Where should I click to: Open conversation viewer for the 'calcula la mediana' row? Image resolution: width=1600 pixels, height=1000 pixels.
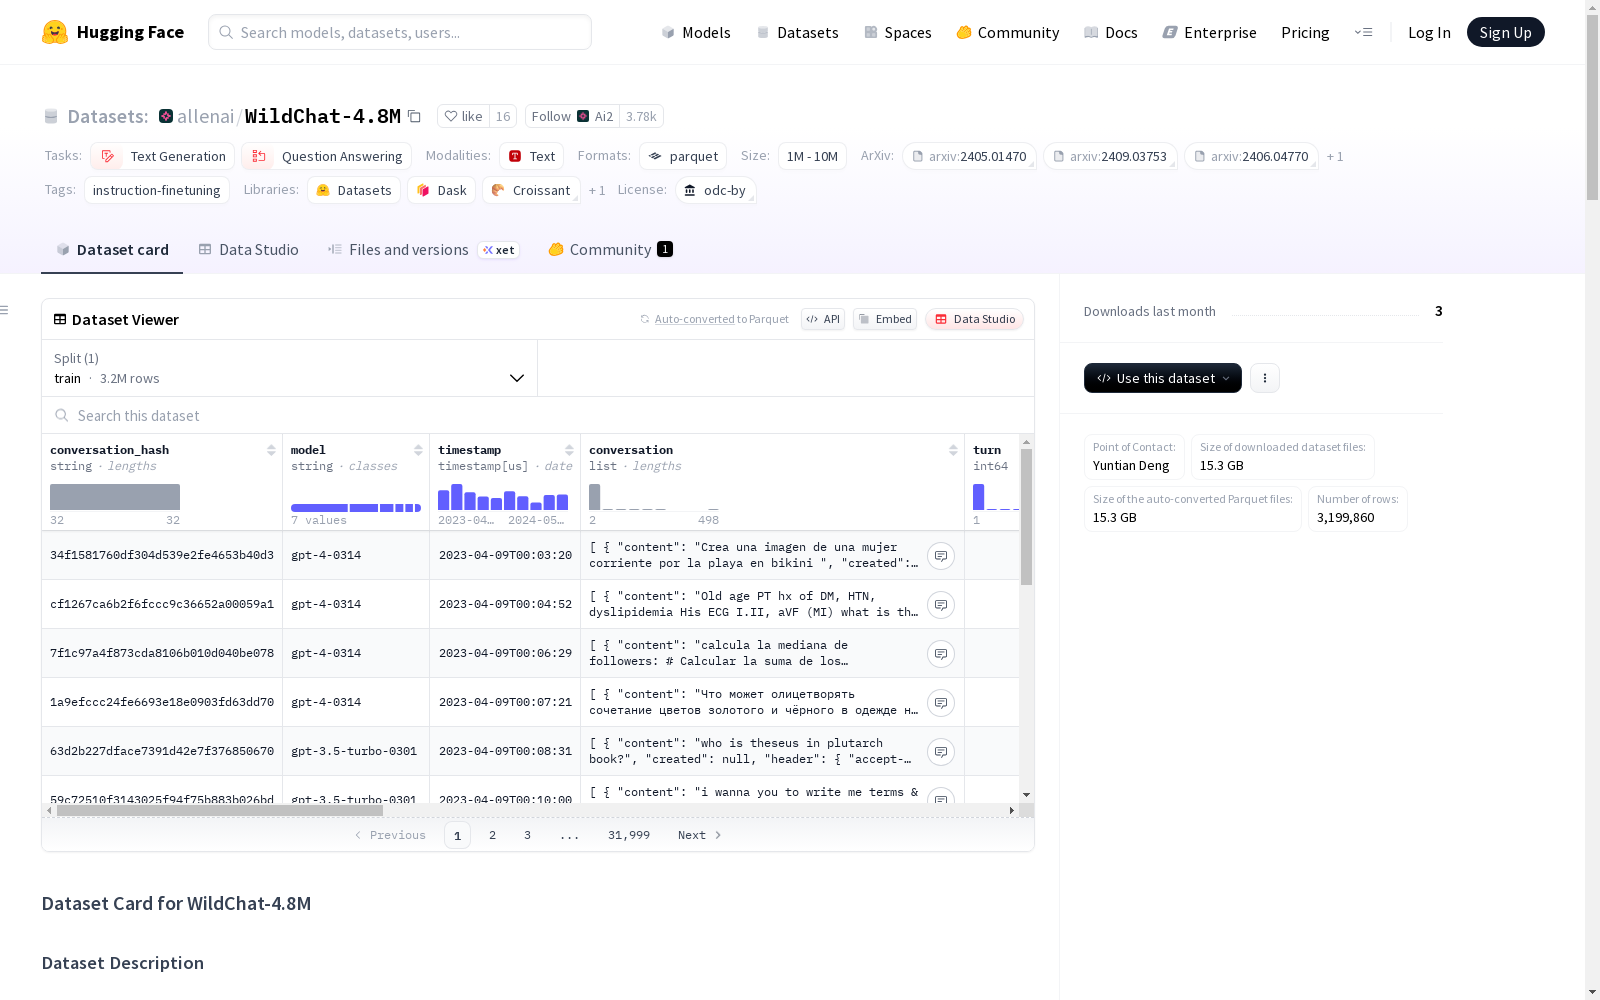click(x=941, y=654)
